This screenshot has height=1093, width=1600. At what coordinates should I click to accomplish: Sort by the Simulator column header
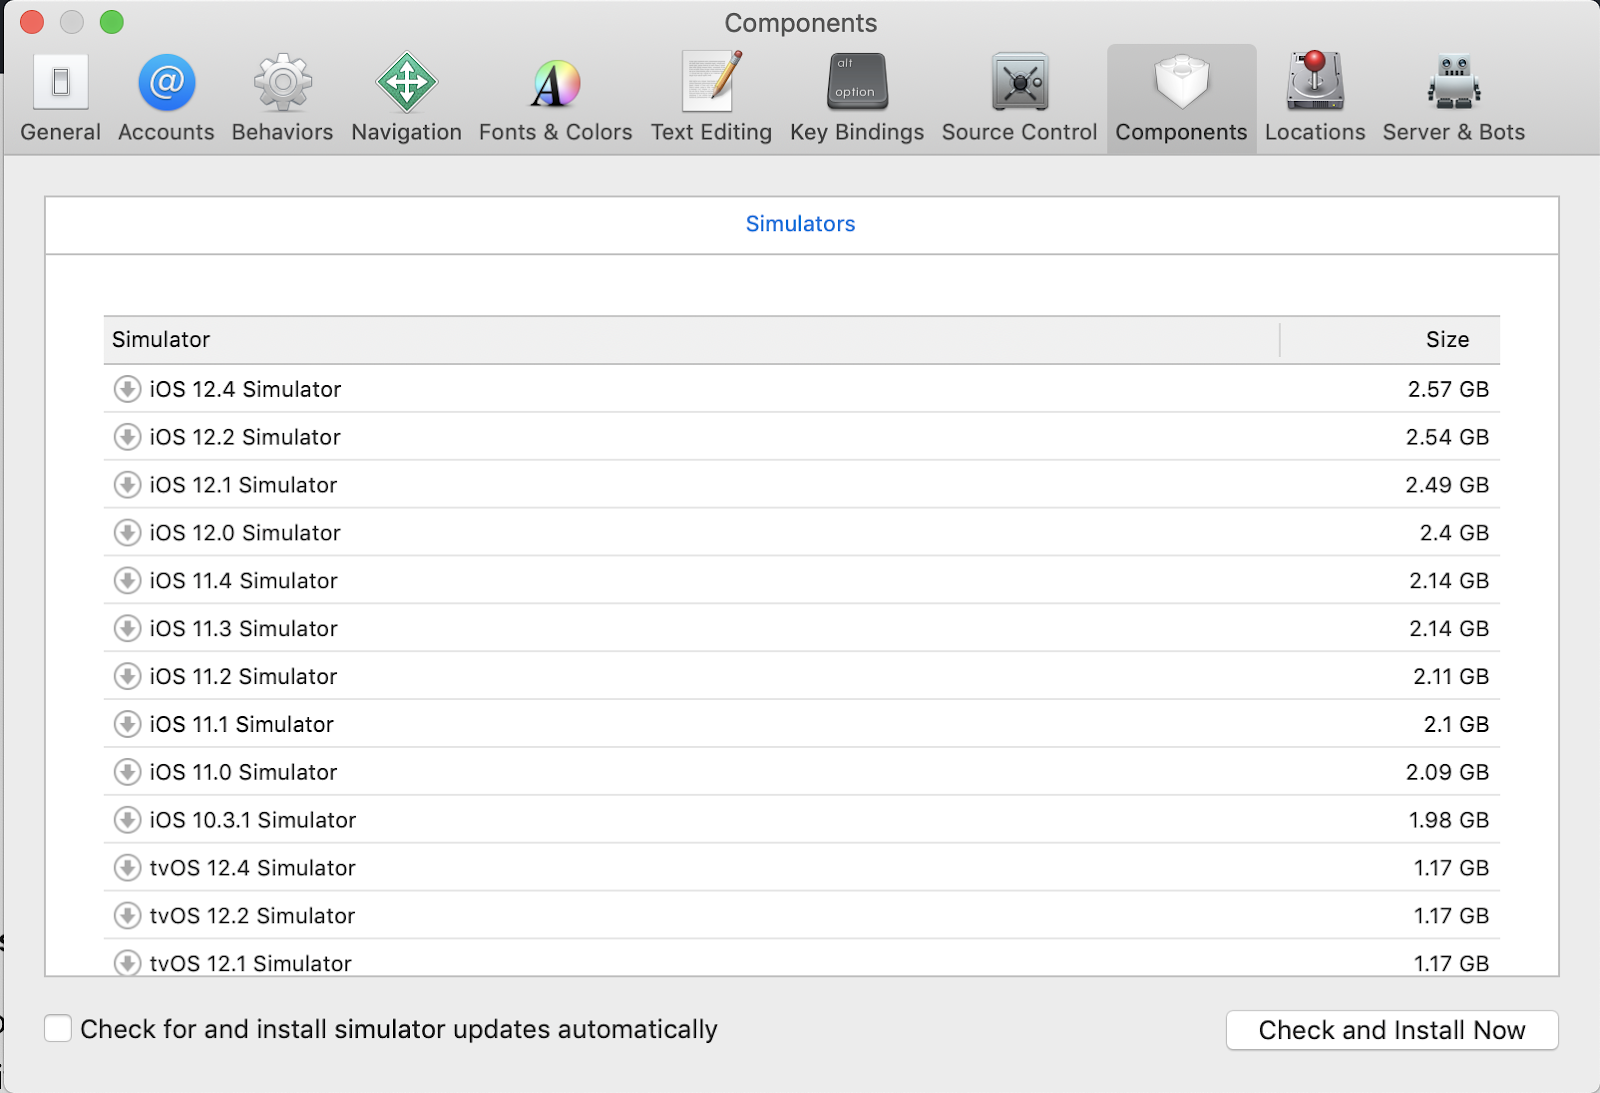691,340
